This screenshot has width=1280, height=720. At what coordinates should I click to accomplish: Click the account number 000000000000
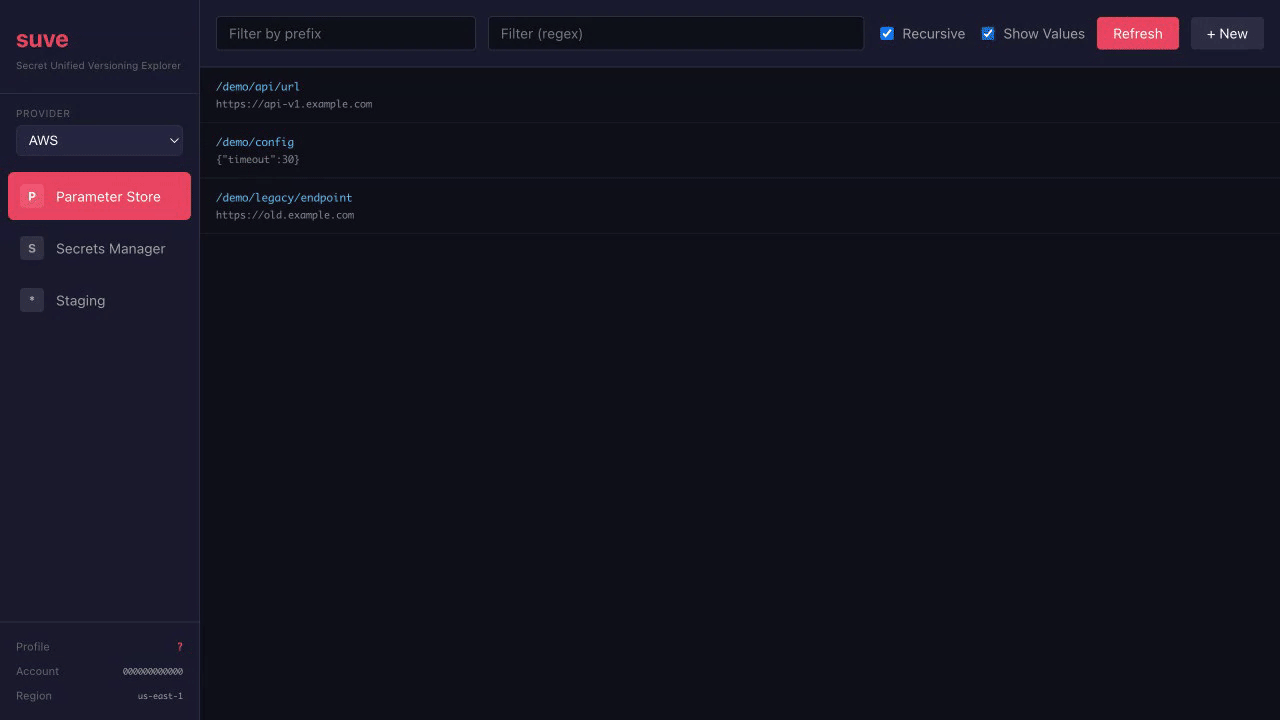pyautogui.click(x=153, y=672)
